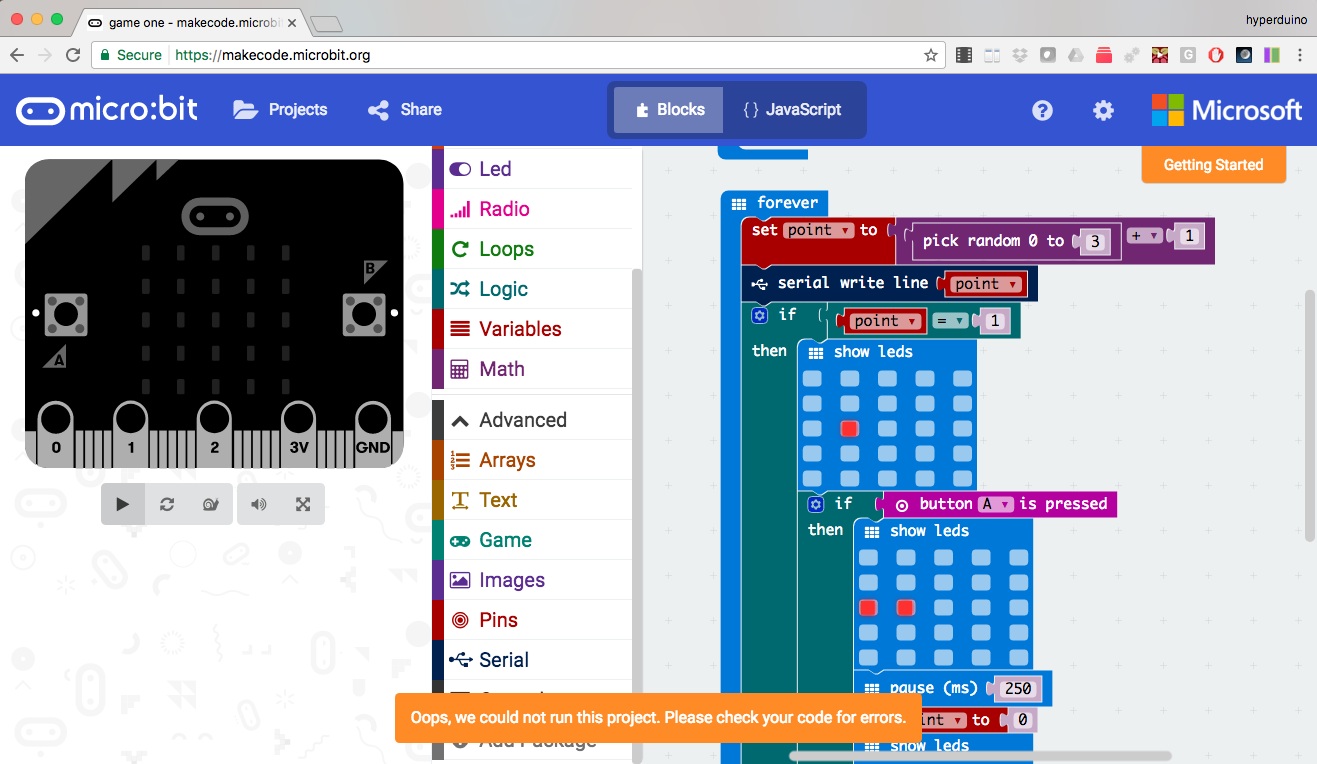Open the plus operator dropdown
Screen dimensions: 1317x764
point(1145,236)
